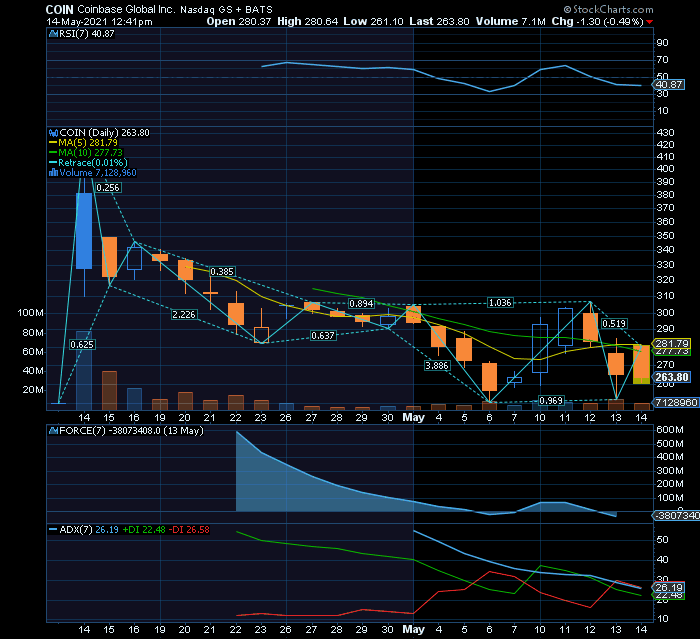Screen dimensions: 700x639
Task: Click the orange April 15 candlestick
Action: (x=109, y=257)
